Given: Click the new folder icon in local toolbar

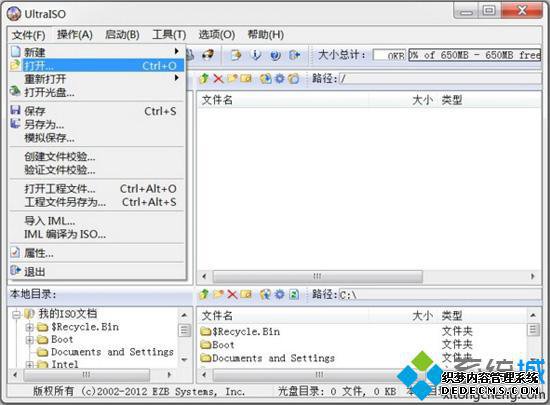Looking at the screenshot, I should click(218, 294).
